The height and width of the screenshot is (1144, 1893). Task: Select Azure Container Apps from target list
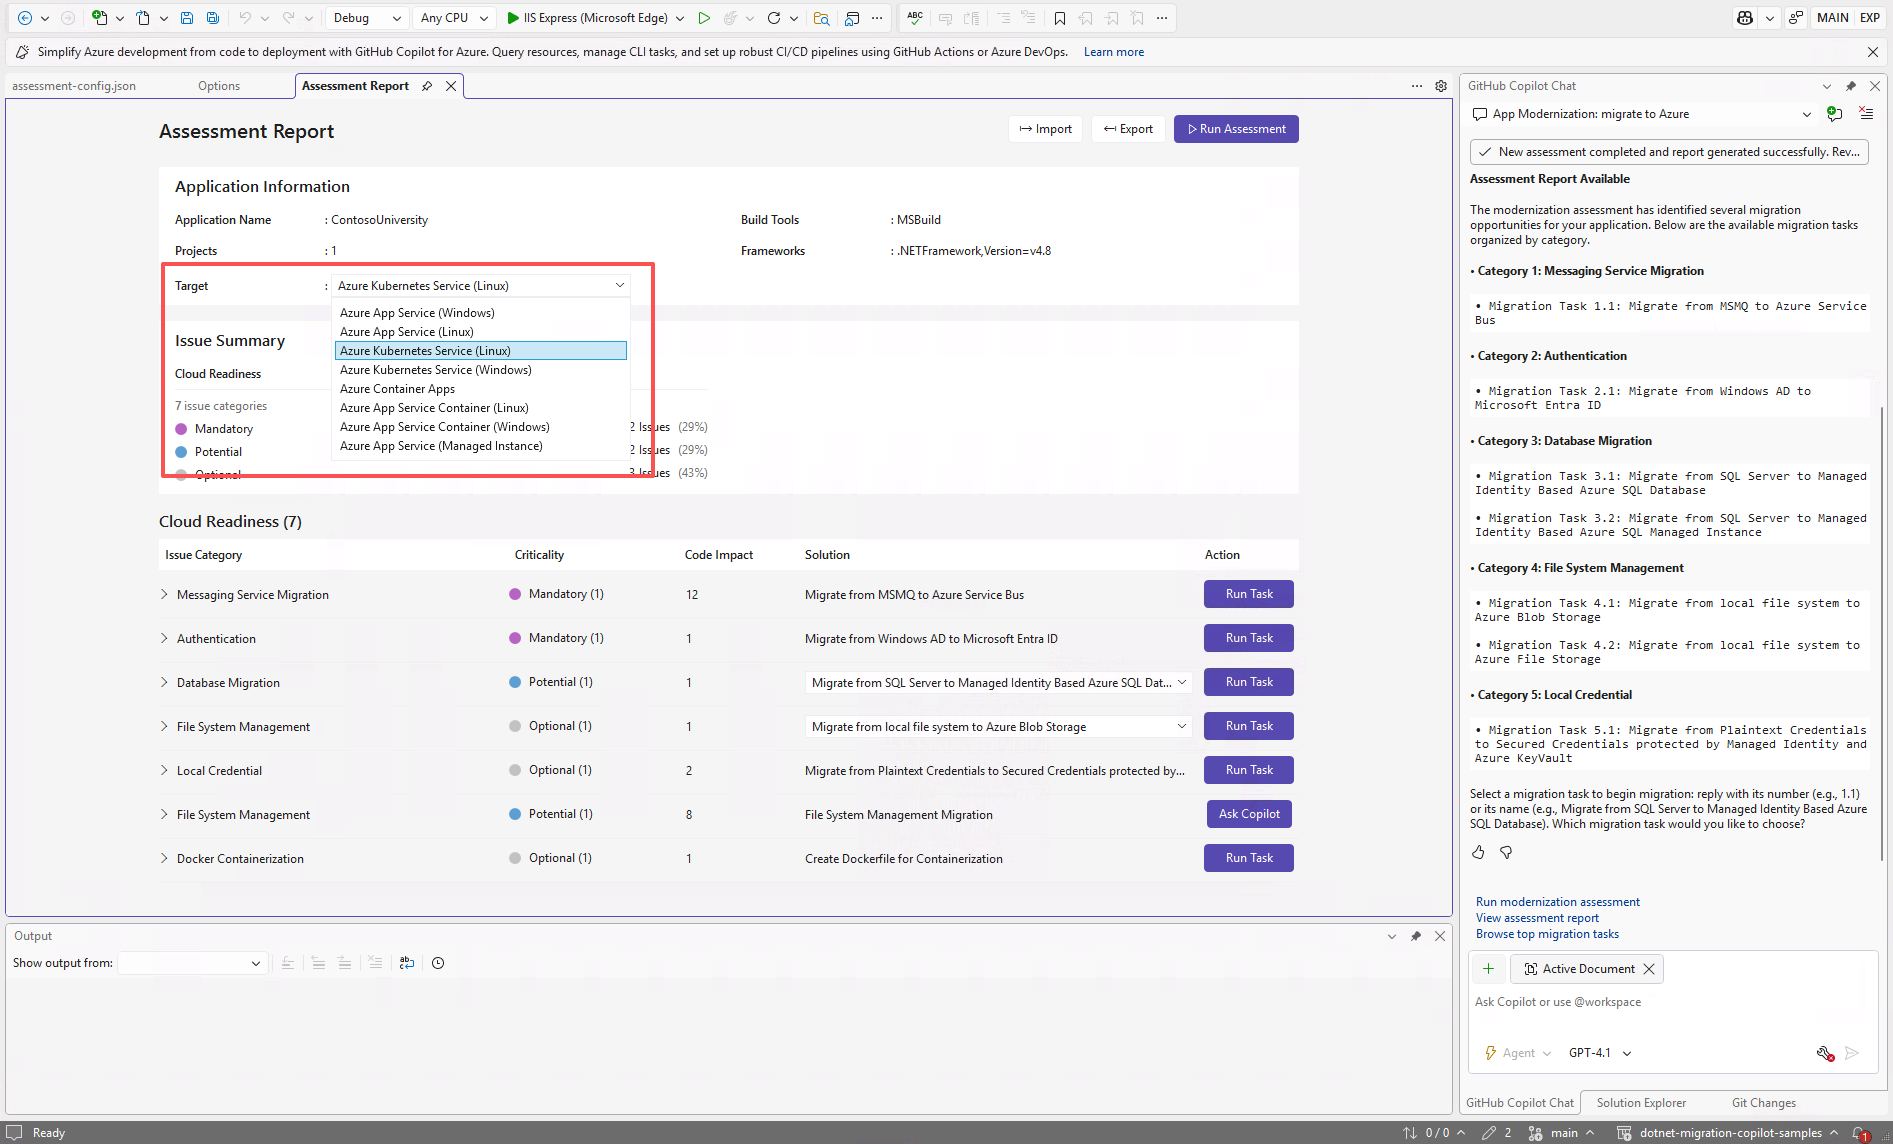397,389
